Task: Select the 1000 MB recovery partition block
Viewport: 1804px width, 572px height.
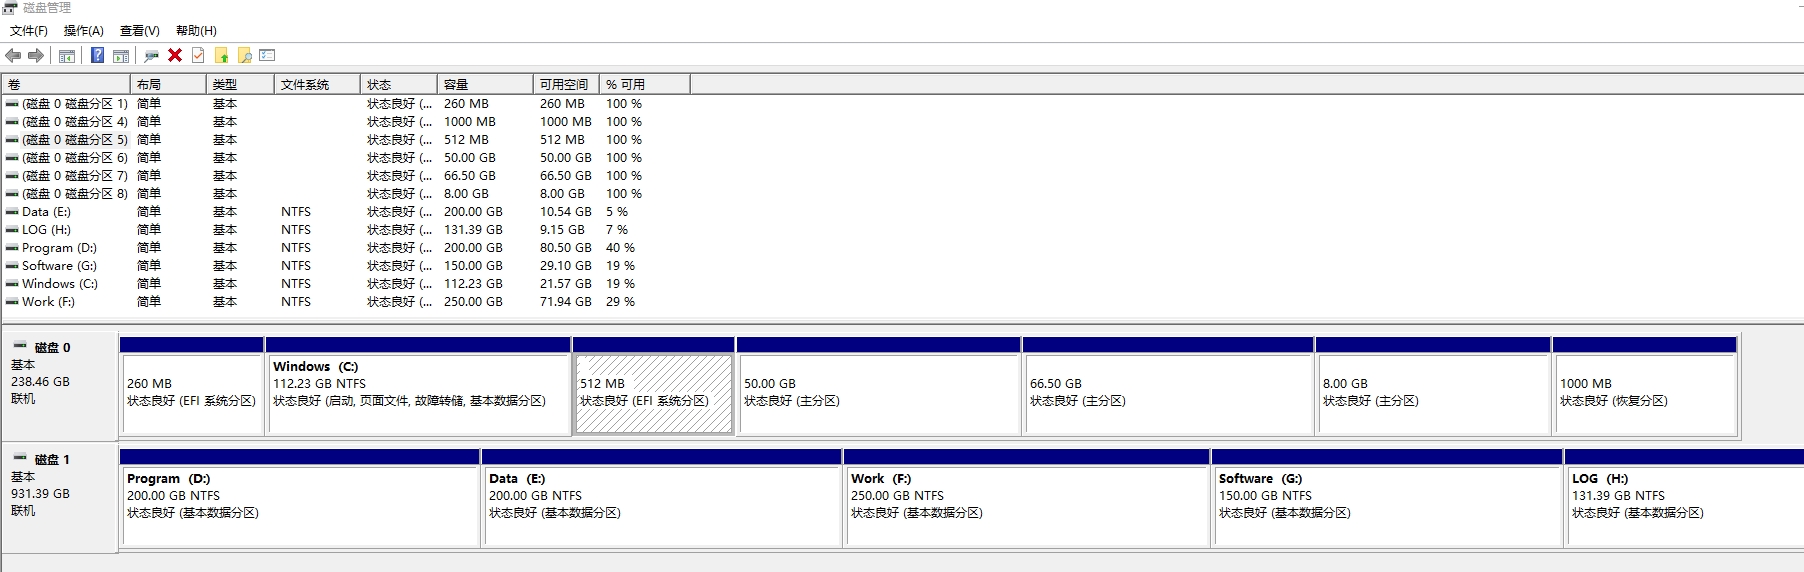Action: (x=1645, y=386)
